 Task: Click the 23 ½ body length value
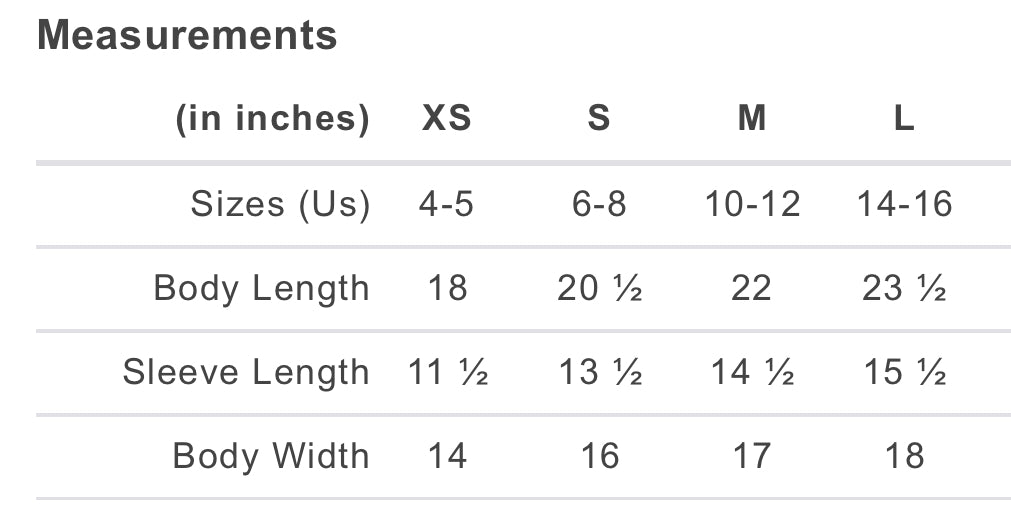(904, 289)
